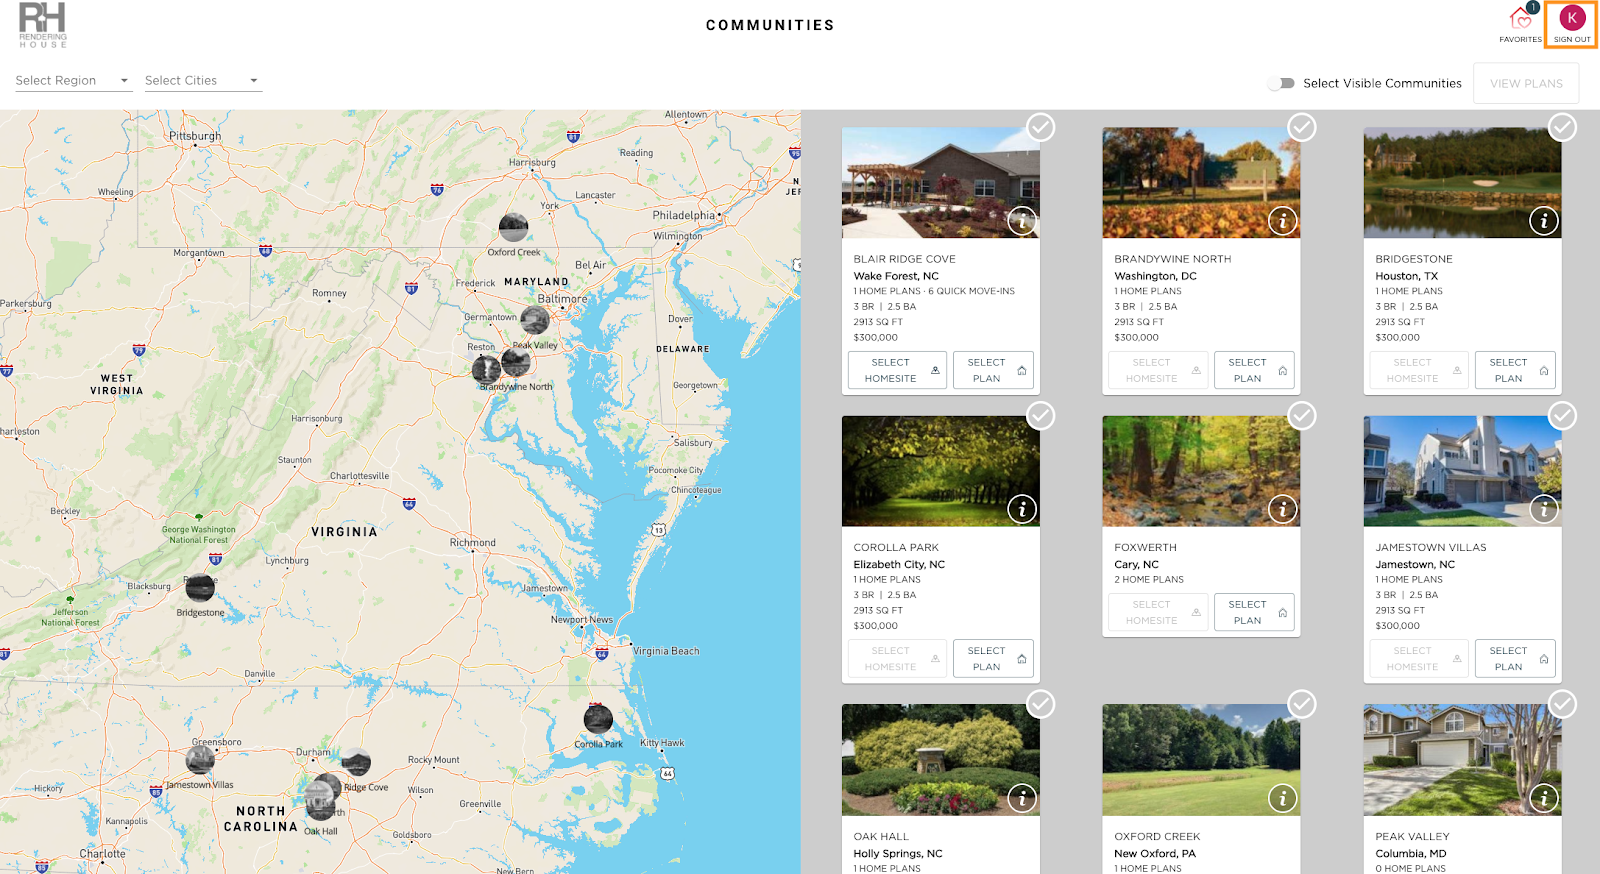Click the Communities page heading
The height and width of the screenshot is (874, 1600).
[770, 25]
